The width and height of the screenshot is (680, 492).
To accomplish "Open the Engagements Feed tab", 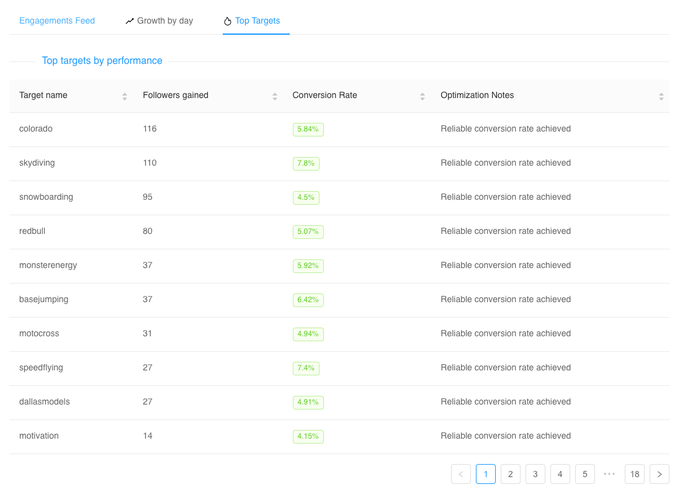I will coord(57,21).
